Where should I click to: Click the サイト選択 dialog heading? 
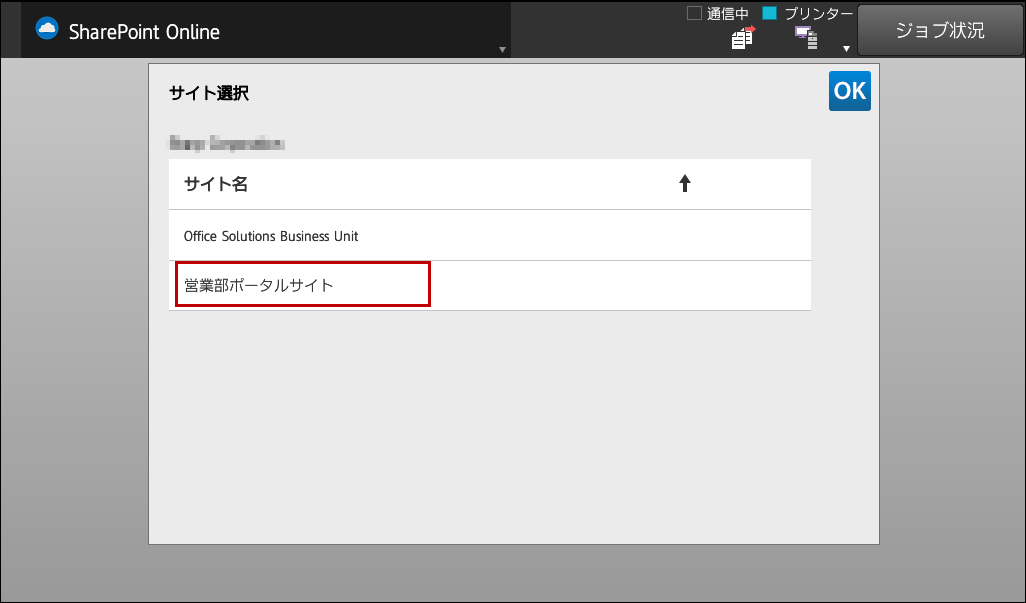coord(209,93)
